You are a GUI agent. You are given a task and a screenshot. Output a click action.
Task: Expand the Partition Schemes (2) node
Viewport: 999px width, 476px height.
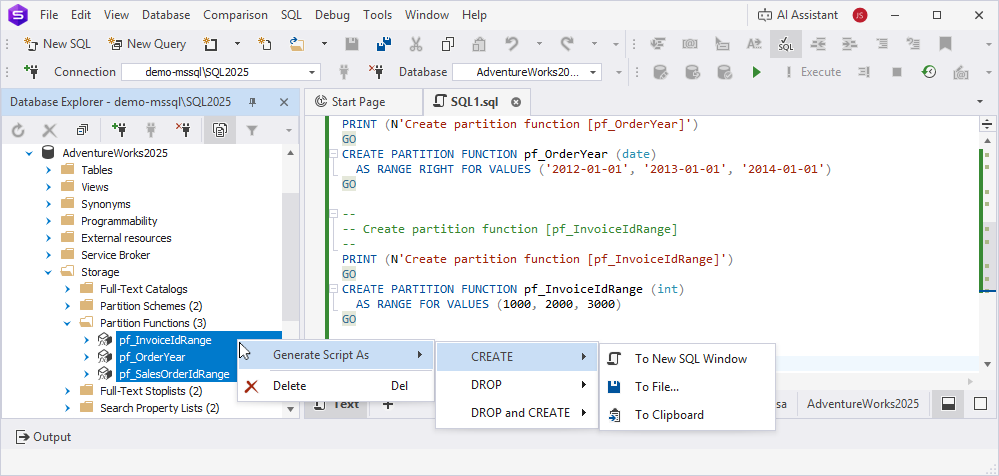click(x=67, y=306)
